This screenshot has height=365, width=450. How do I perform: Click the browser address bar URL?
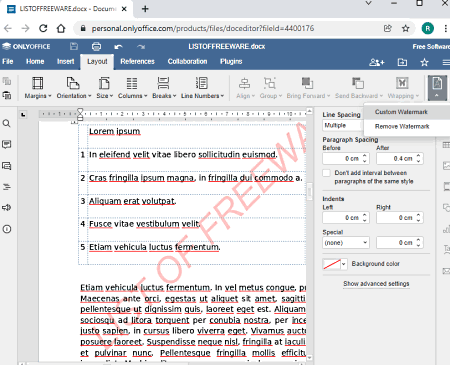(203, 28)
